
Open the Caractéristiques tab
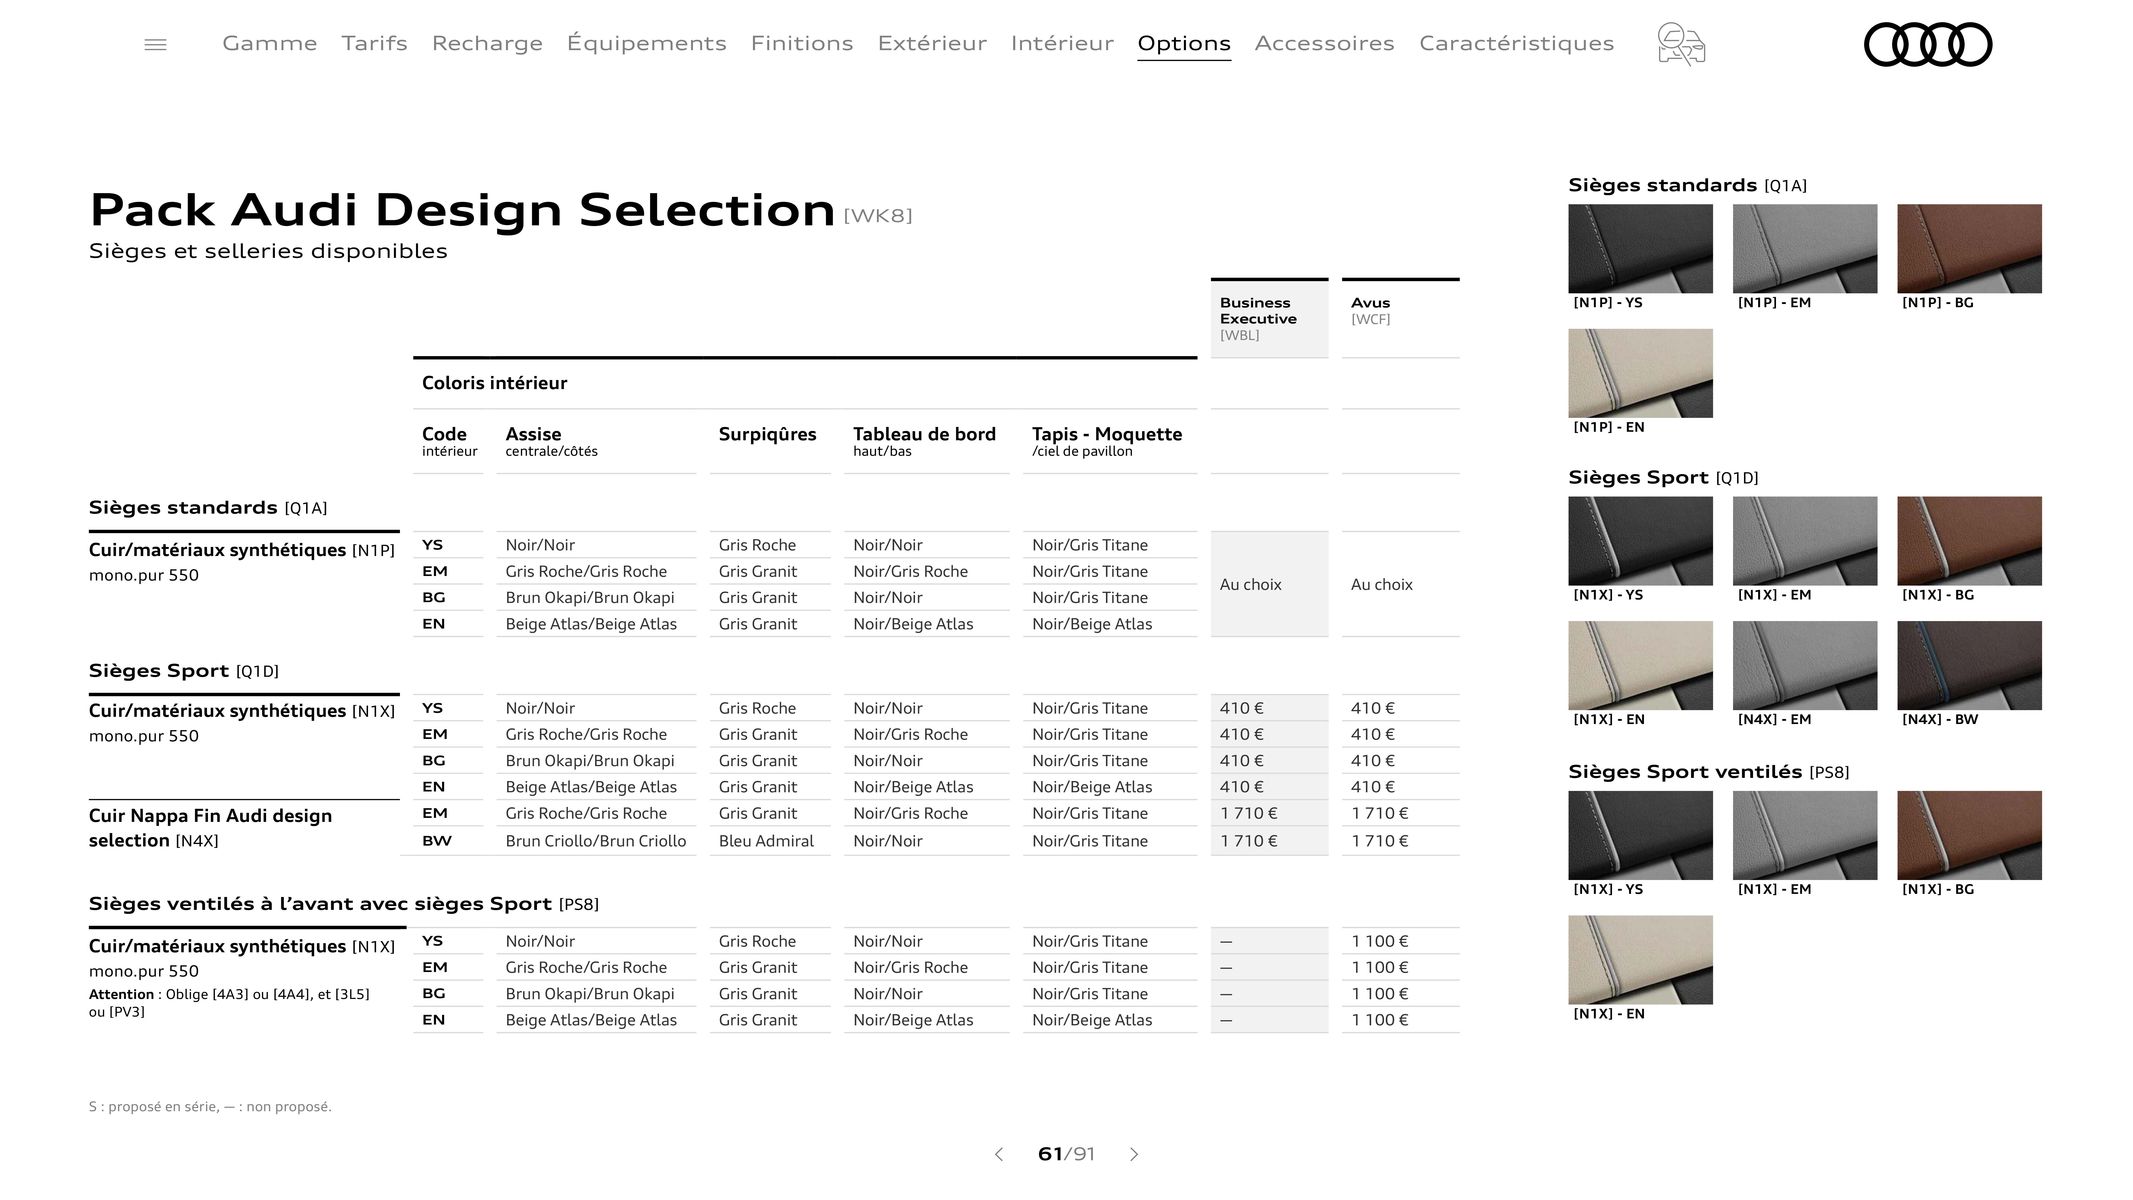point(1516,43)
